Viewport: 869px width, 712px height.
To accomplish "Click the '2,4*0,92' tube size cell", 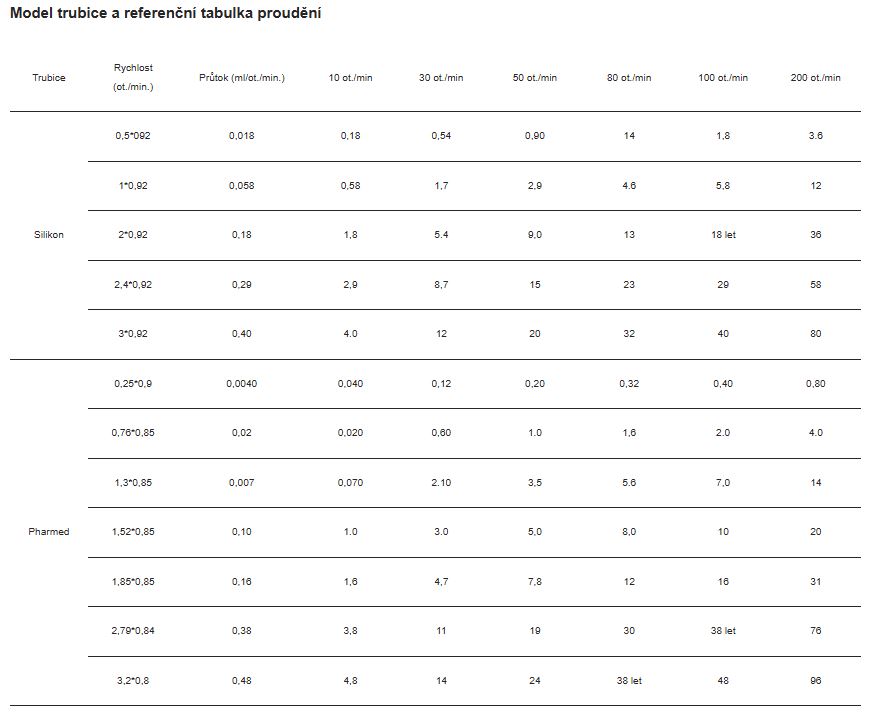I will [x=133, y=285].
